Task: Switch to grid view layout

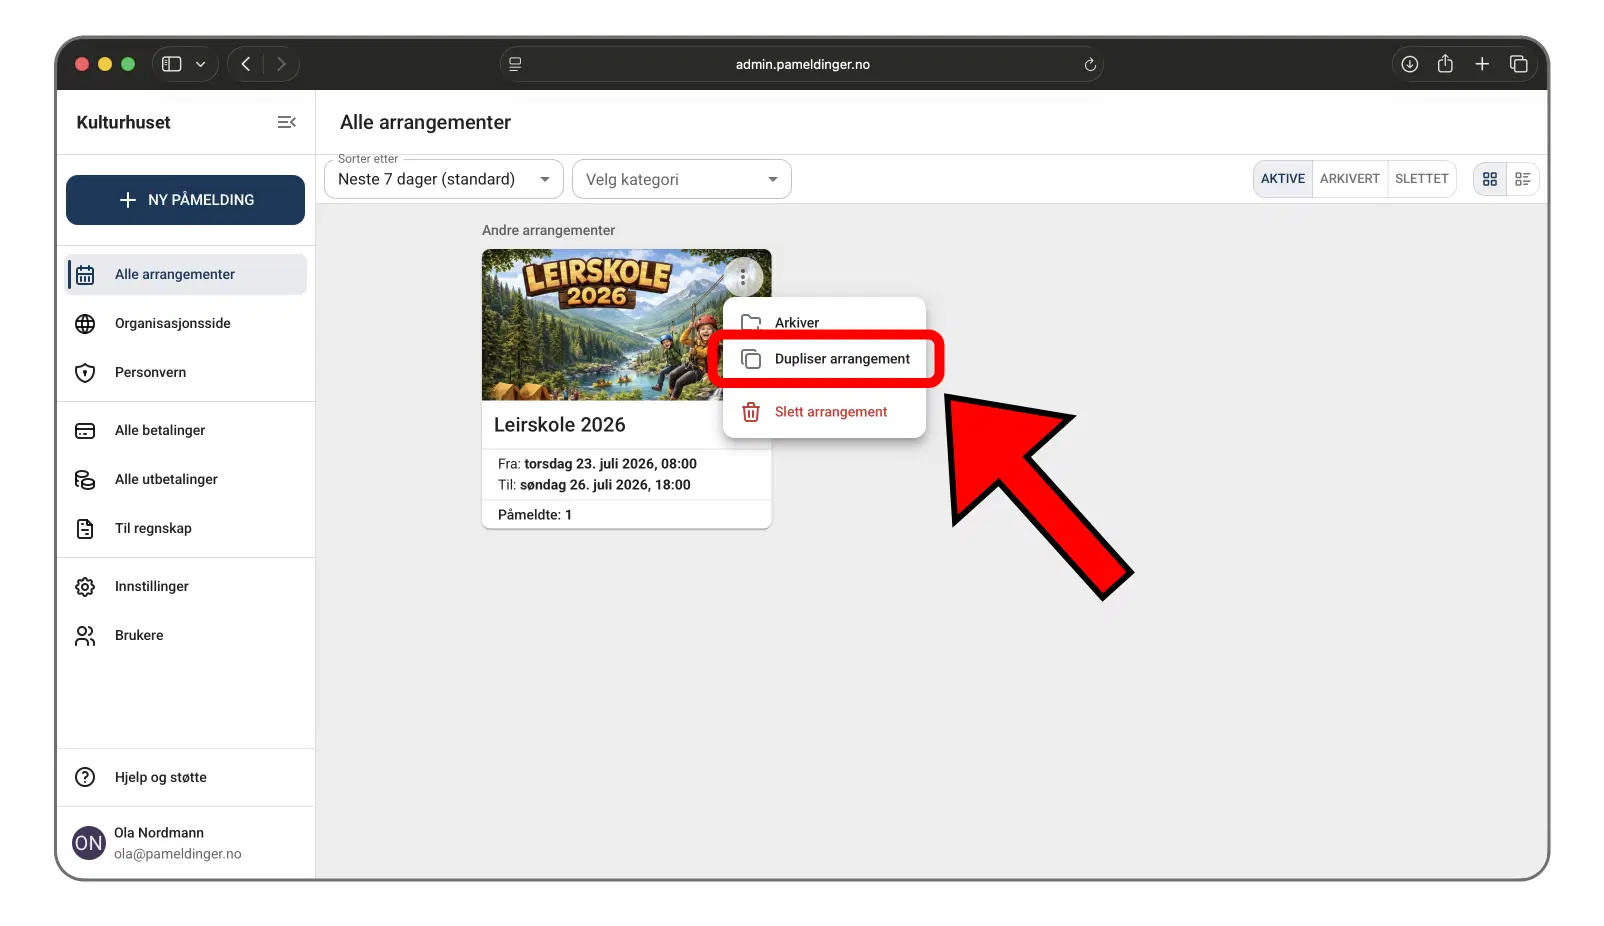Action: tap(1489, 179)
